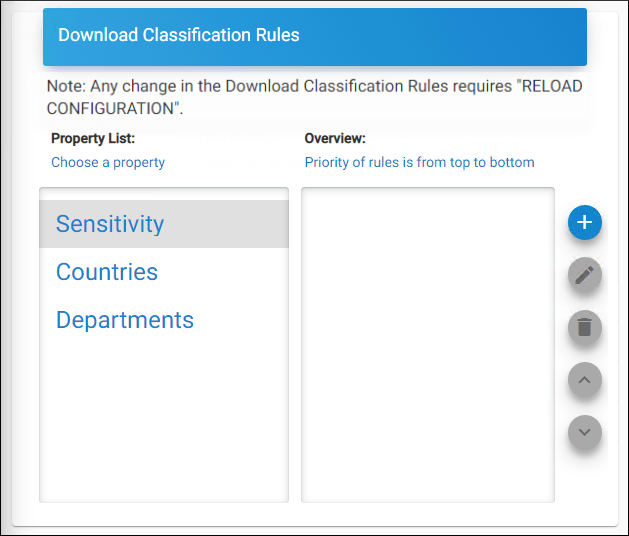Click the quoted 'RELOAD CONFIGURATION' text in the note
Viewport: 629px width, 536px height.
pos(115,108)
